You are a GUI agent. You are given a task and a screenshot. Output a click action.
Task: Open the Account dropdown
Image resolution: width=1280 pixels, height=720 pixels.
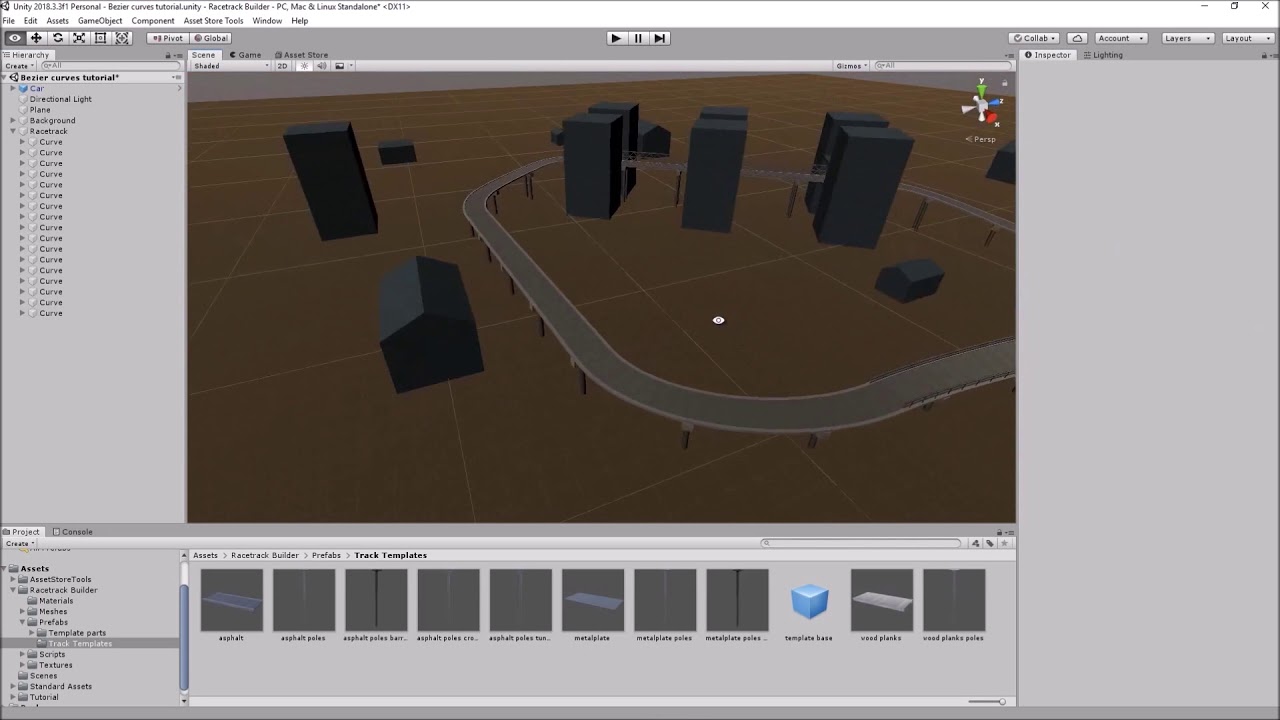tap(1119, 38)
